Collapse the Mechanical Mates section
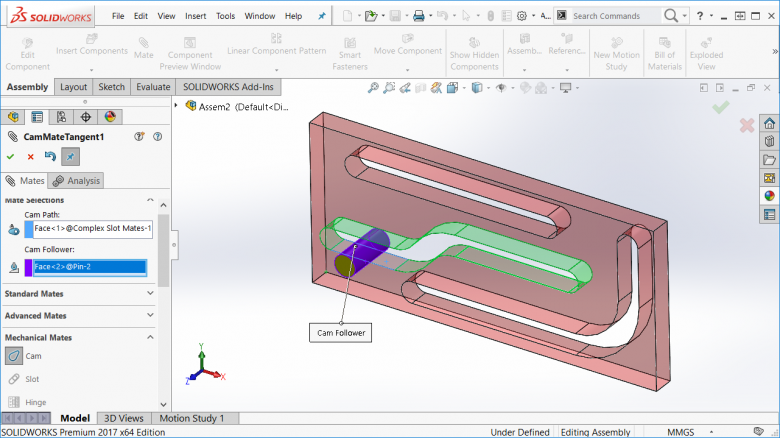 pyautogui.click(x=150, y=337)
